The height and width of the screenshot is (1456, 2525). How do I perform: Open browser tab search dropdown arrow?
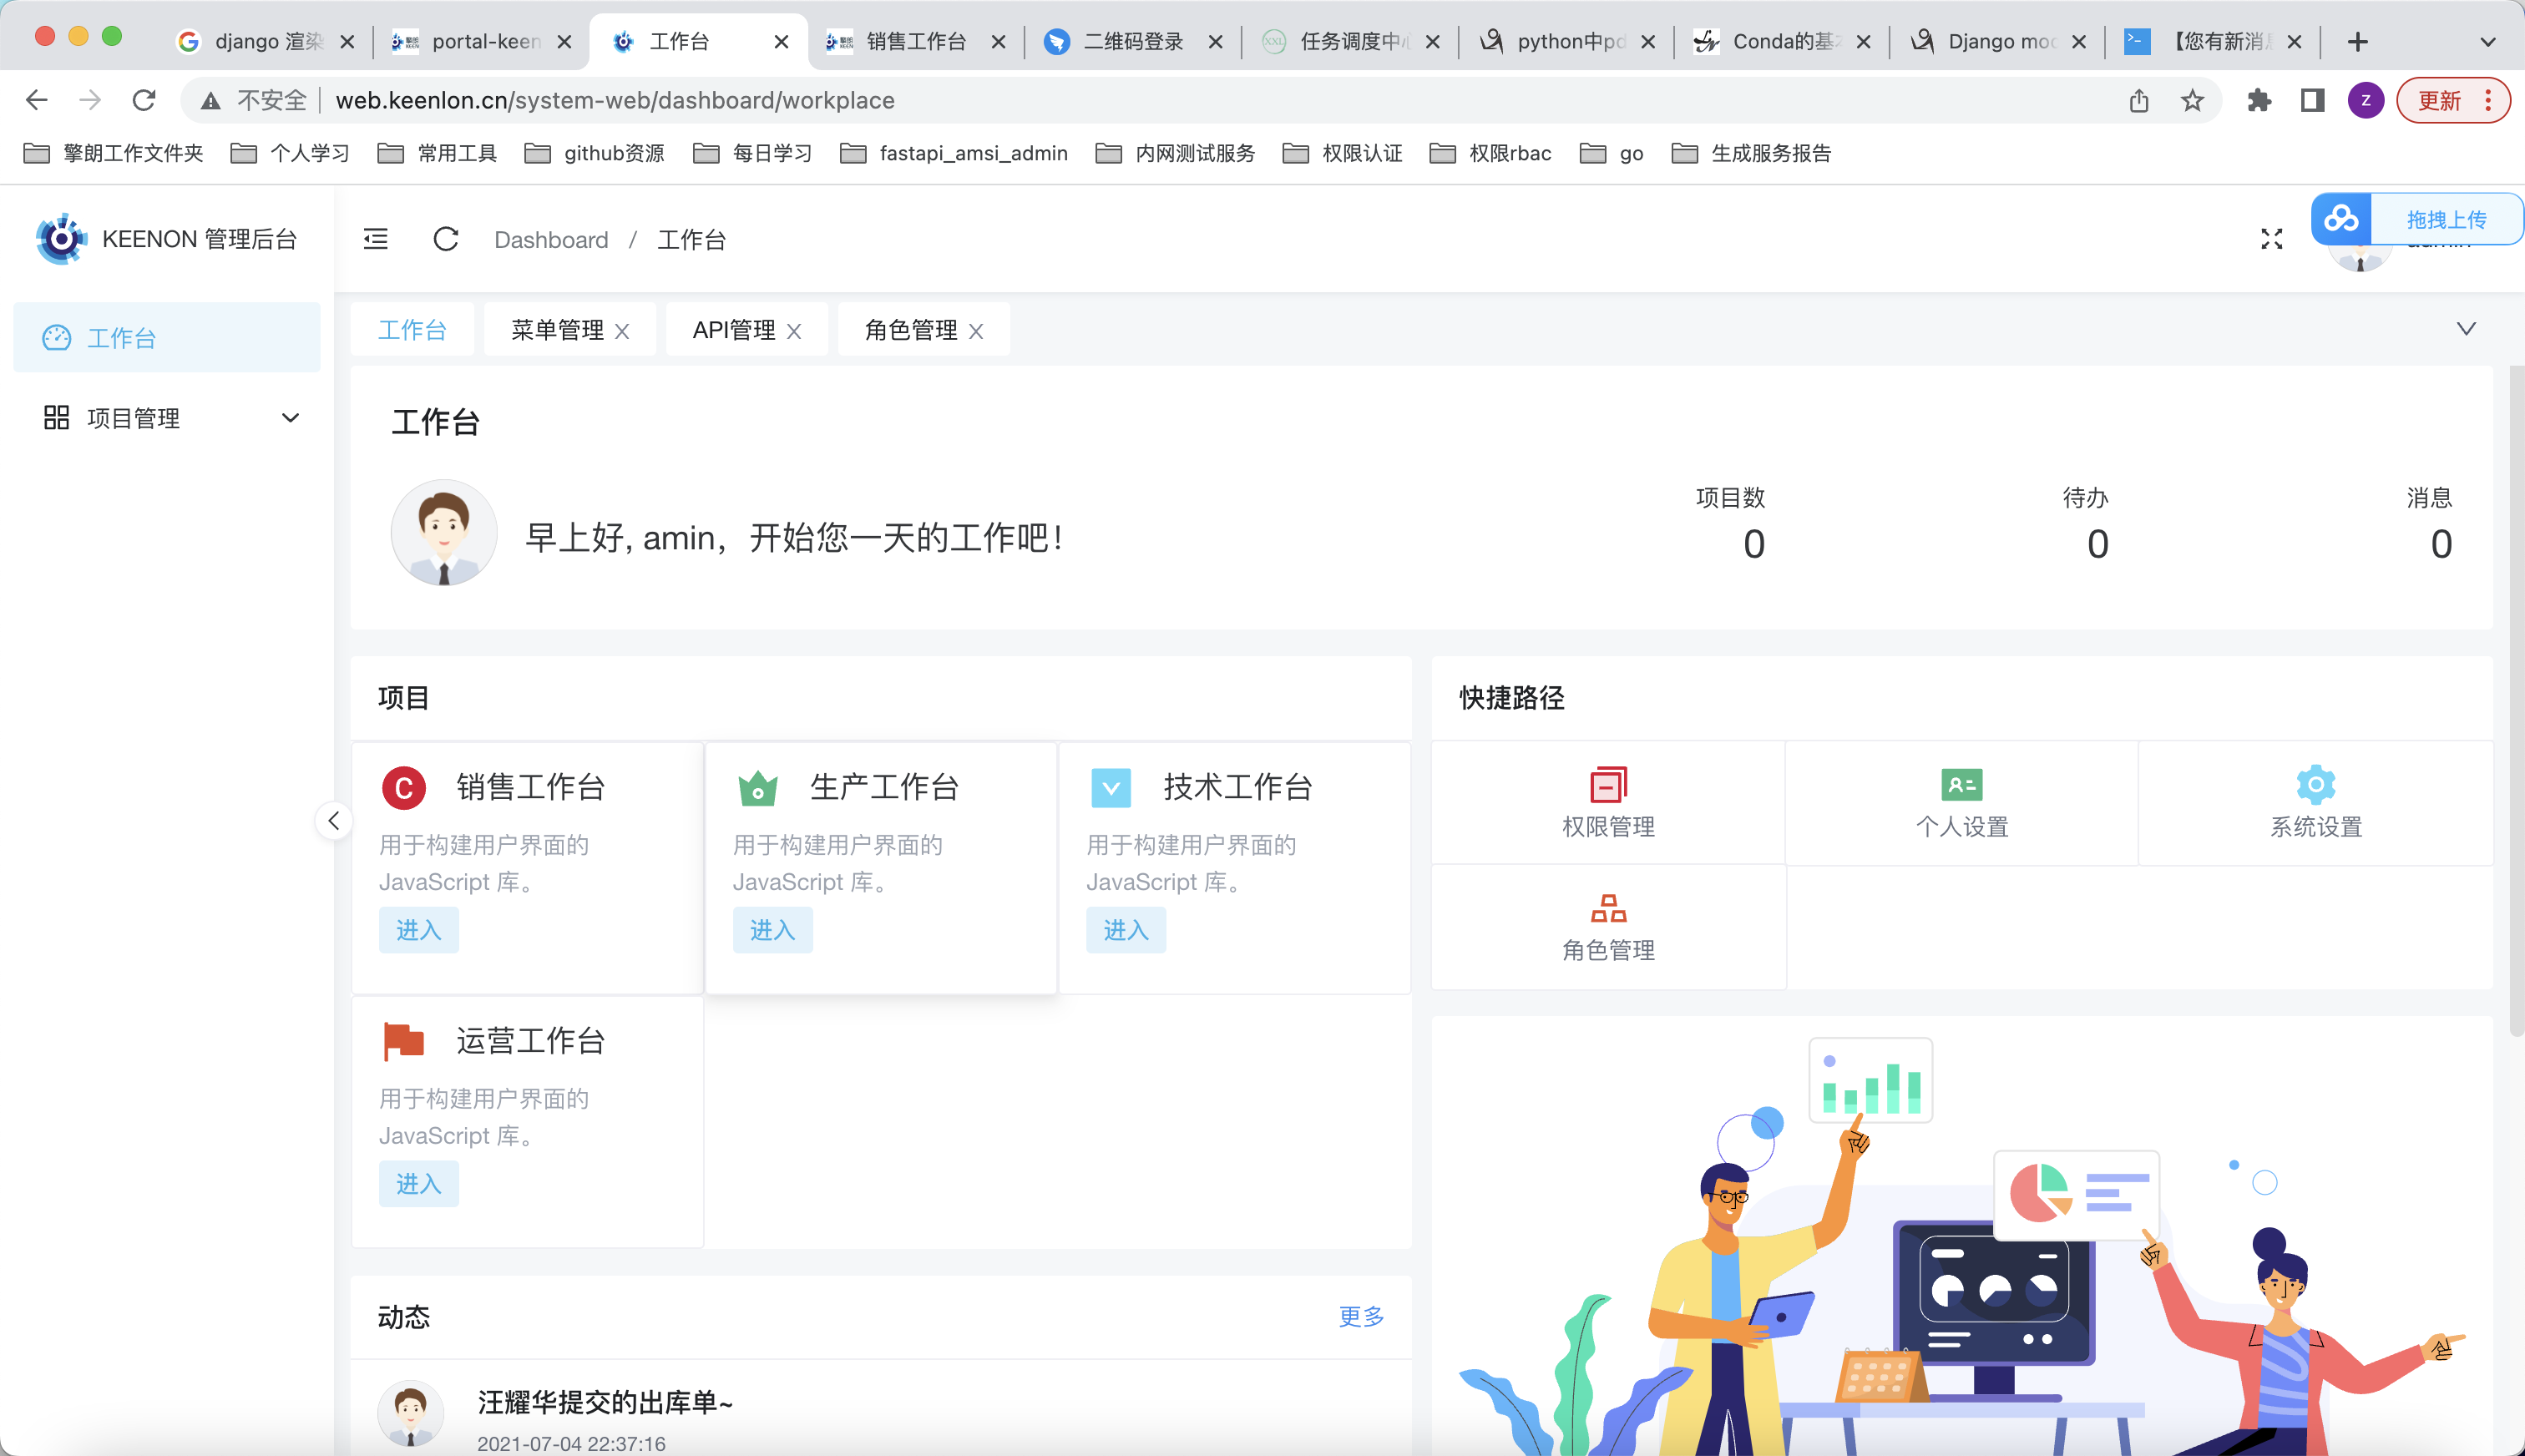(x=2488, y=41)
